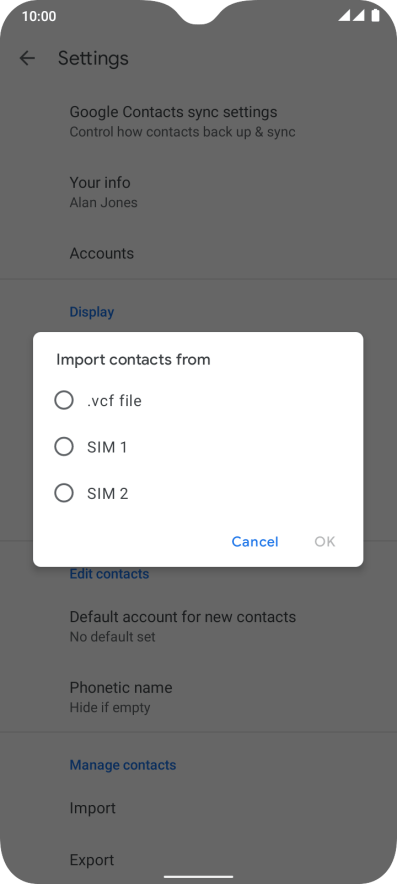Open Google Contacts sync settings
The height and width of the screenshot is (884, 397).
[x=198, y=121]
